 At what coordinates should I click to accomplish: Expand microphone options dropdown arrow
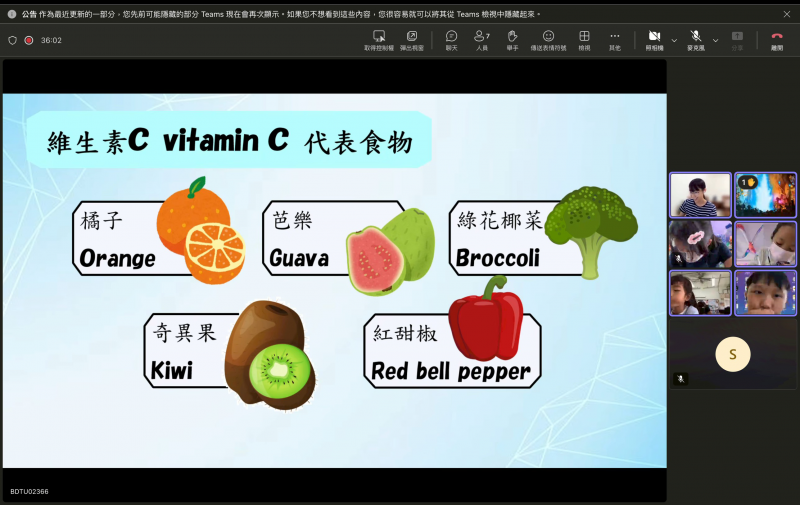coord(715,40)
